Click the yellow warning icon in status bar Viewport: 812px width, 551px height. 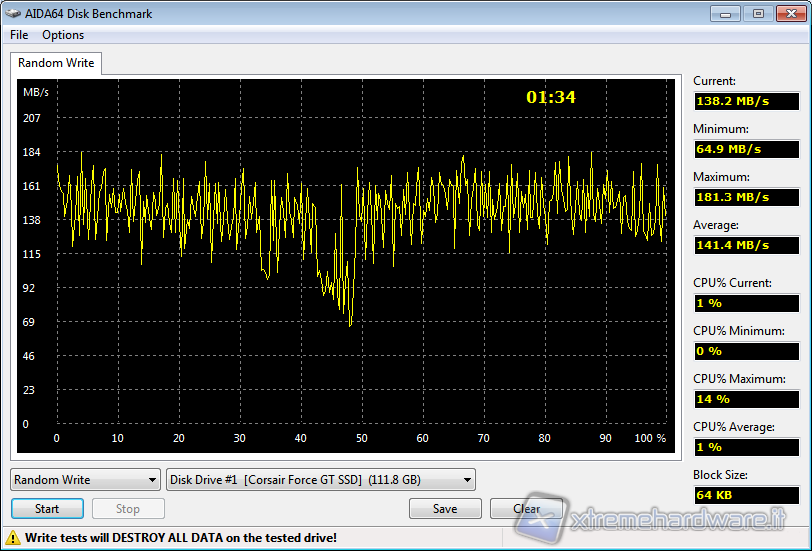(14, 538)
